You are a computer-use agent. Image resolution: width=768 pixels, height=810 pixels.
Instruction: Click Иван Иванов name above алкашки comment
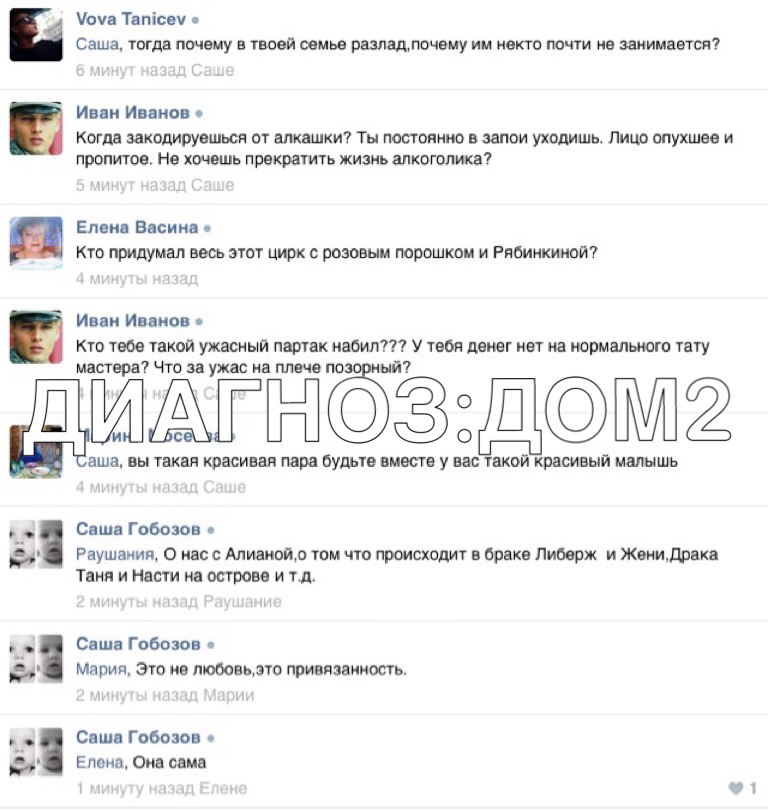coord(133,113)
